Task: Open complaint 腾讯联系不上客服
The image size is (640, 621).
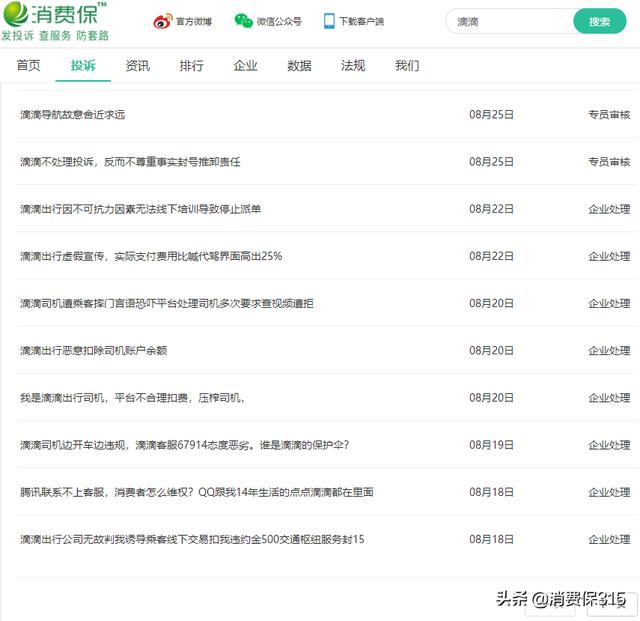Action: click(197, 492)
